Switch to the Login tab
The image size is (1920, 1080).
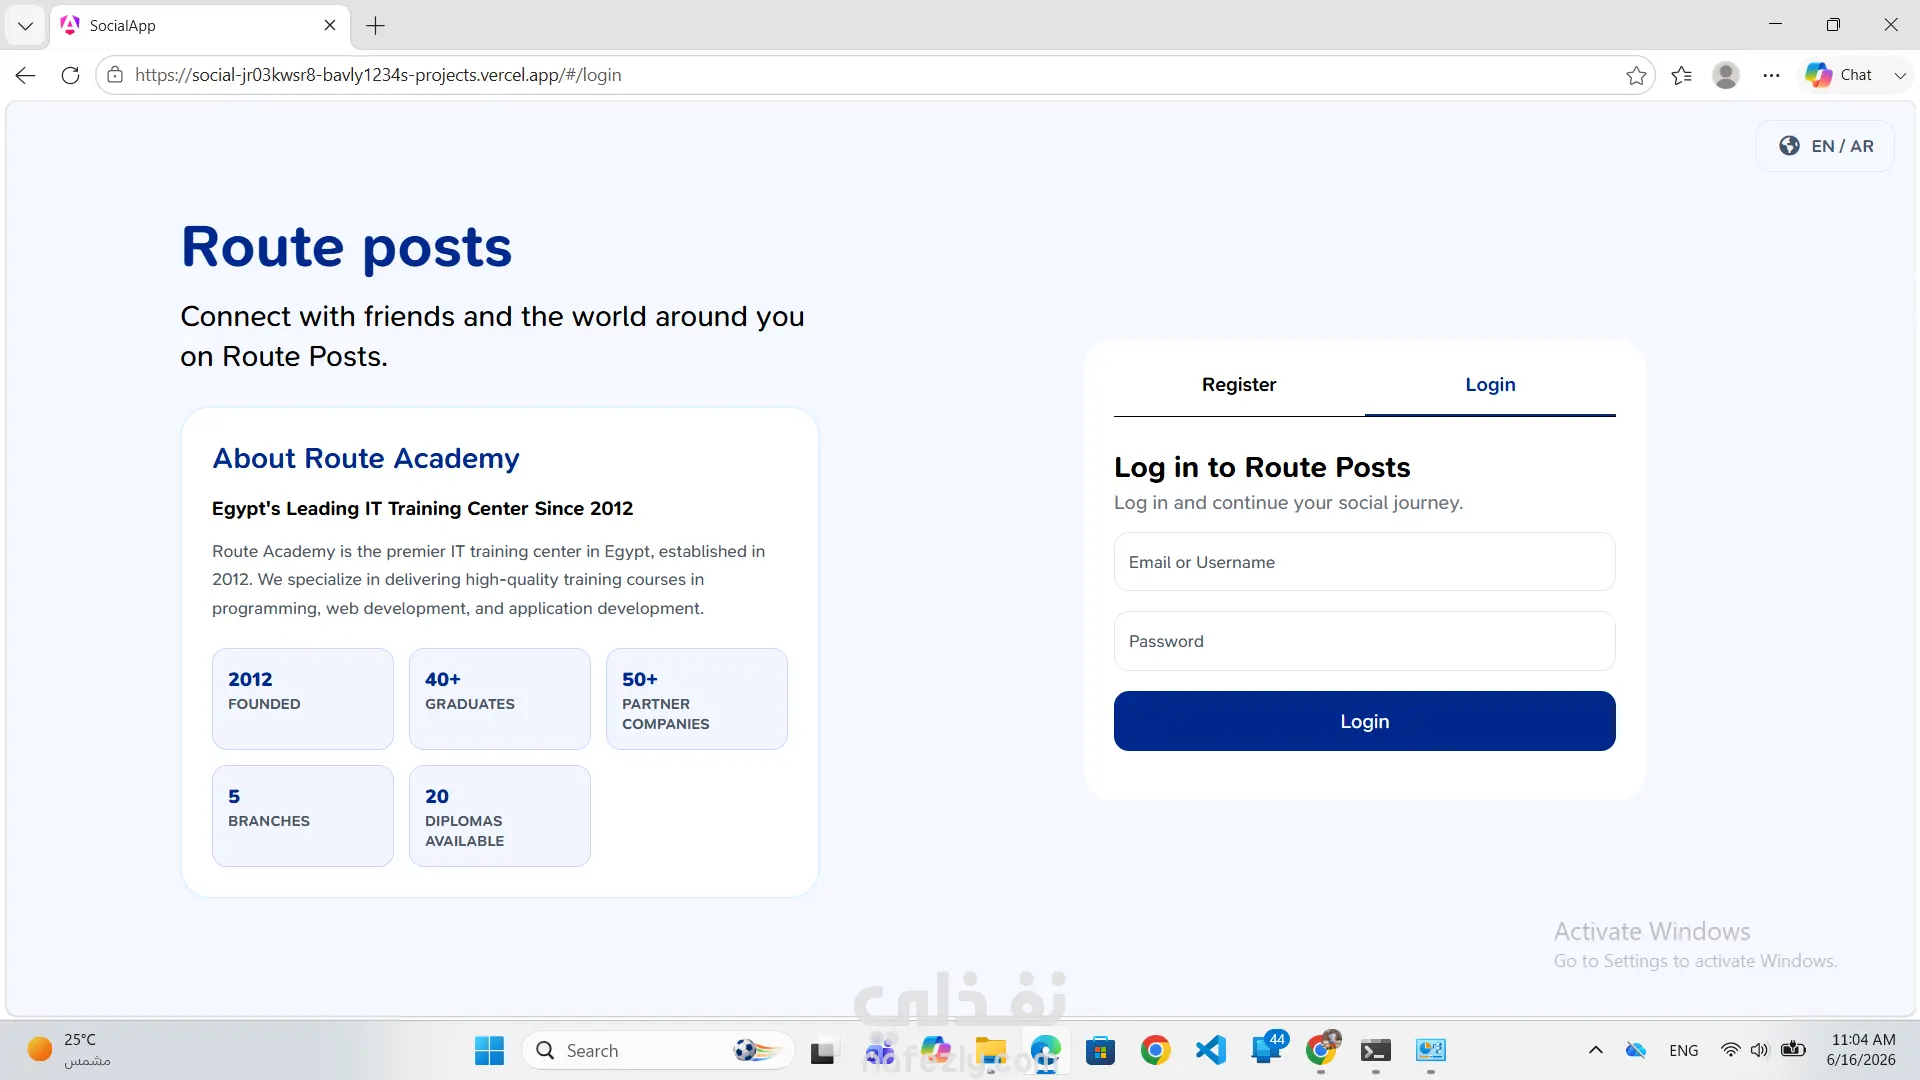click(1490, 385)
